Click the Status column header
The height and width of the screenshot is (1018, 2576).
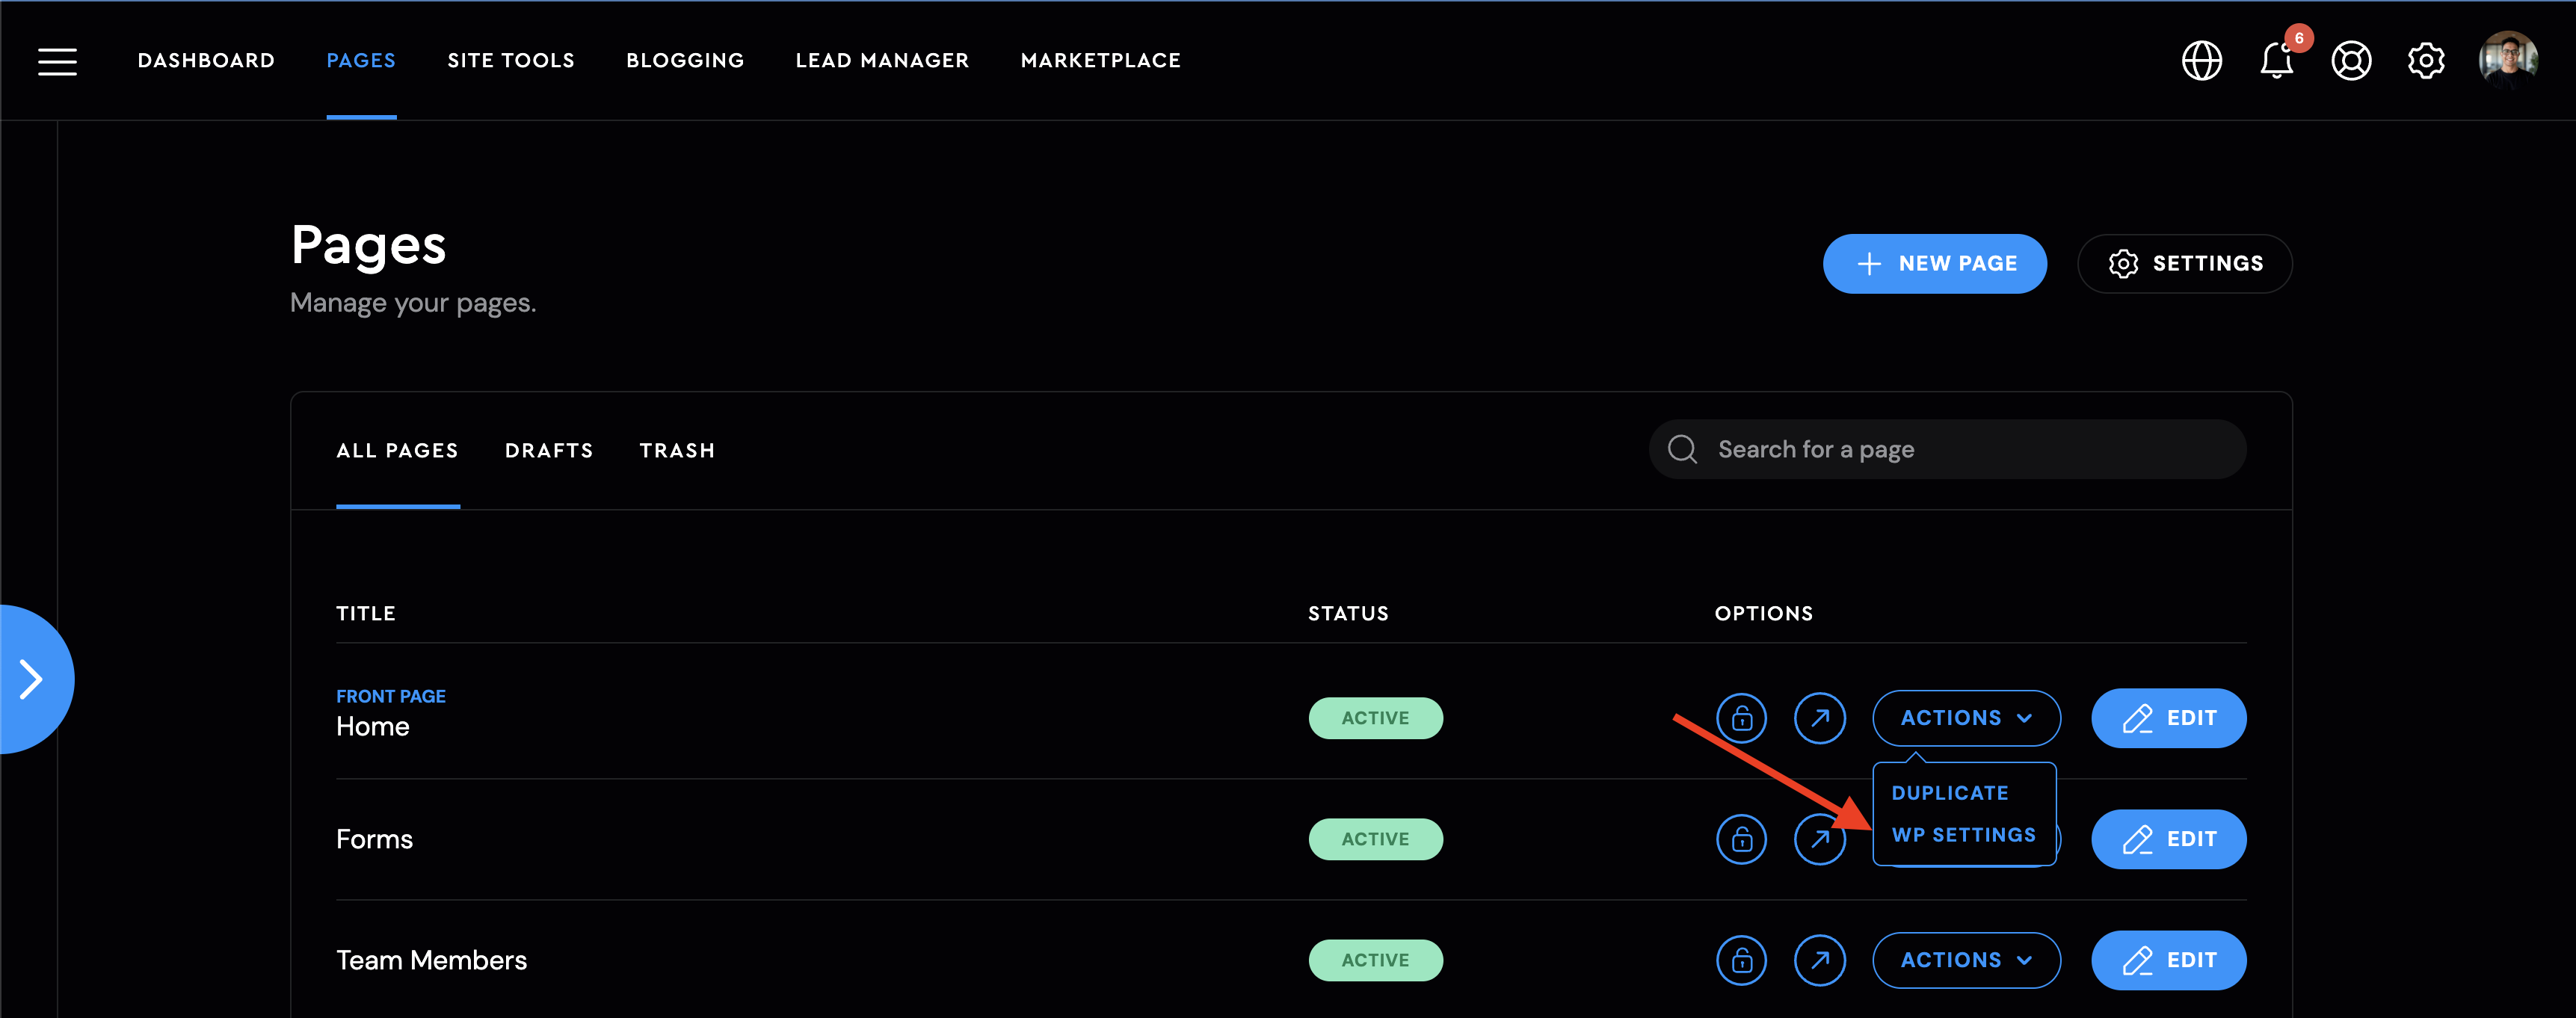pyautogui.click(x=1348, y=613)
